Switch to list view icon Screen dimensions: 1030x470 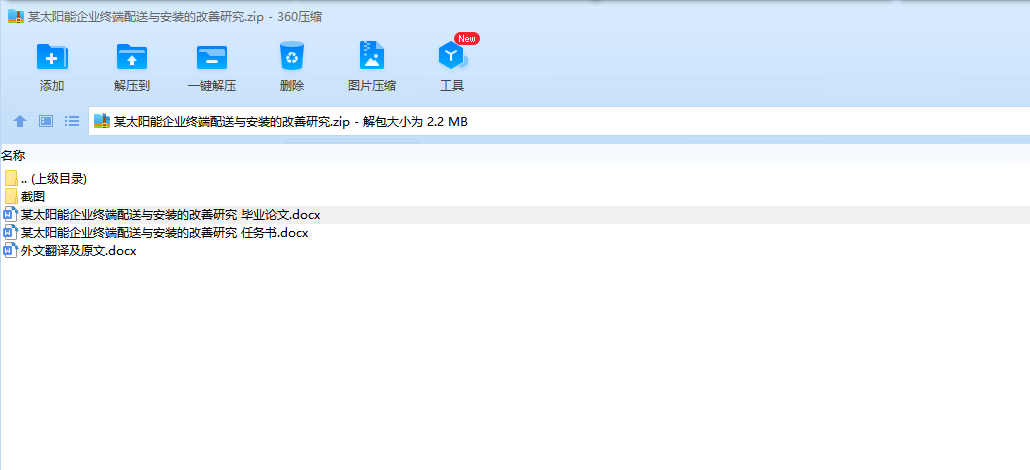pyautogui.click(x=72, y=121)
